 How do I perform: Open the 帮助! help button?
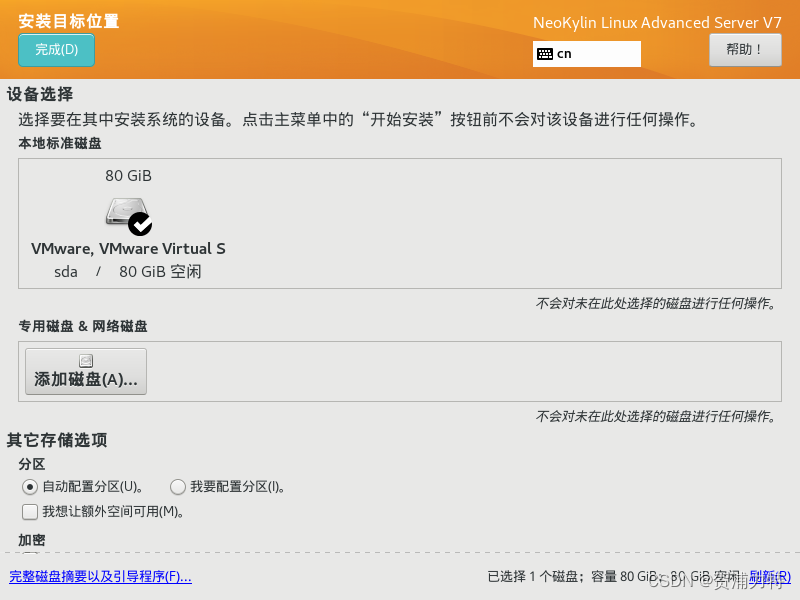pyautogui.click(x=745, y=49)
